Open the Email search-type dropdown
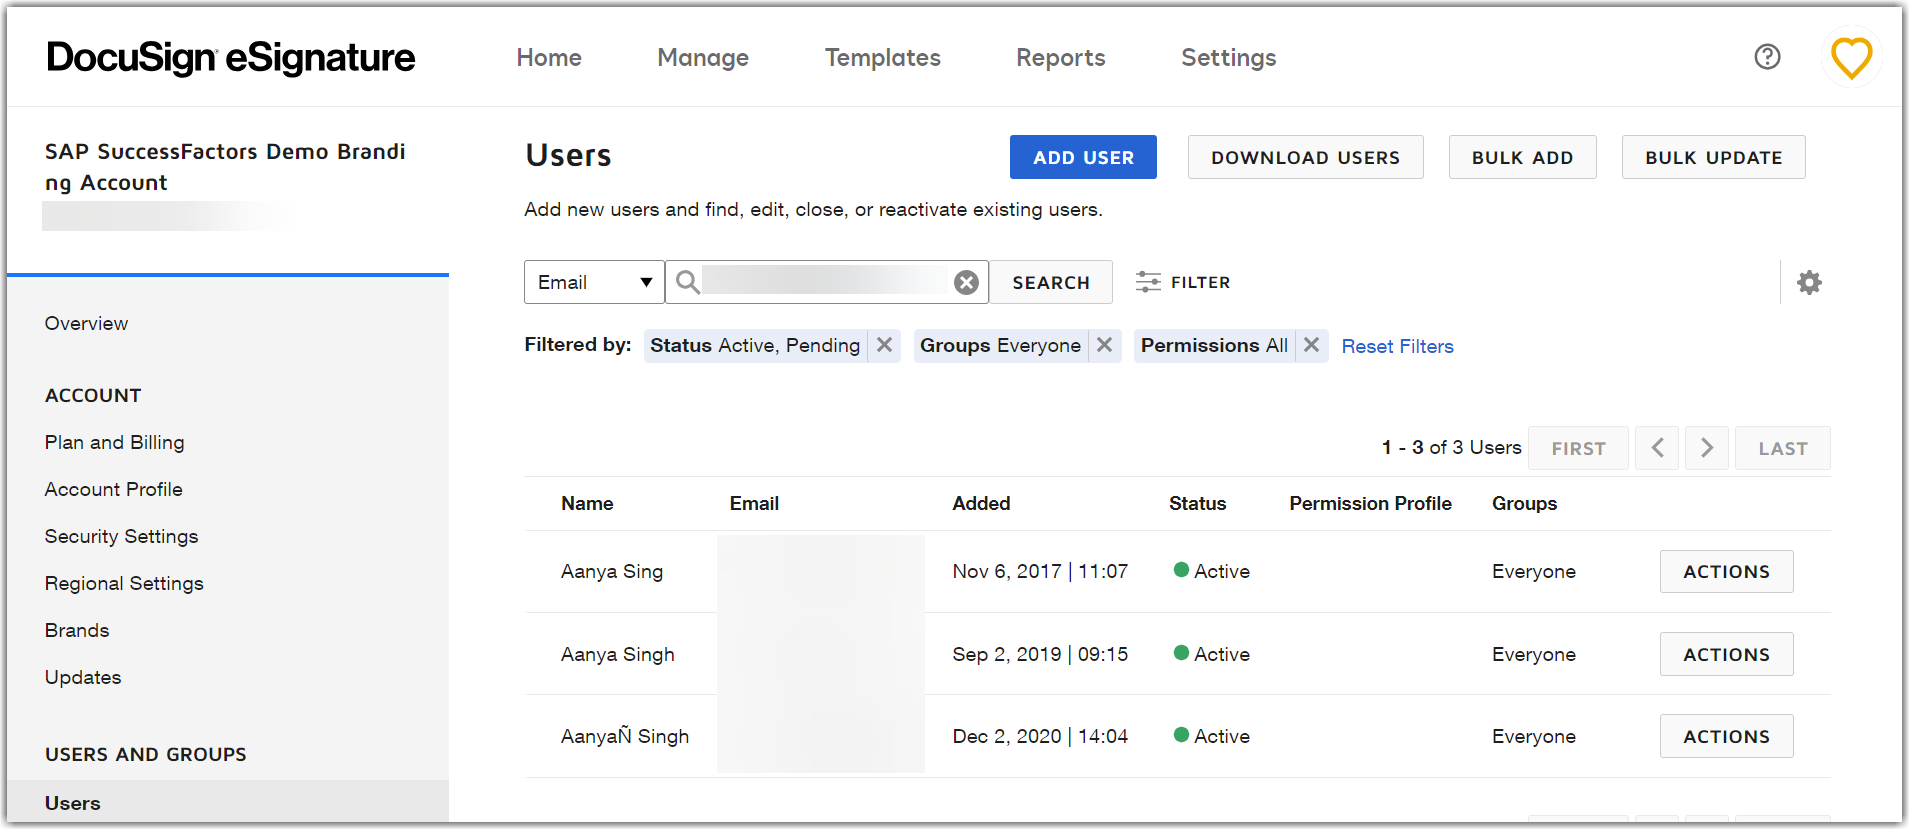This screenshot has height=830, width=1910. click(x=594, y=282)
